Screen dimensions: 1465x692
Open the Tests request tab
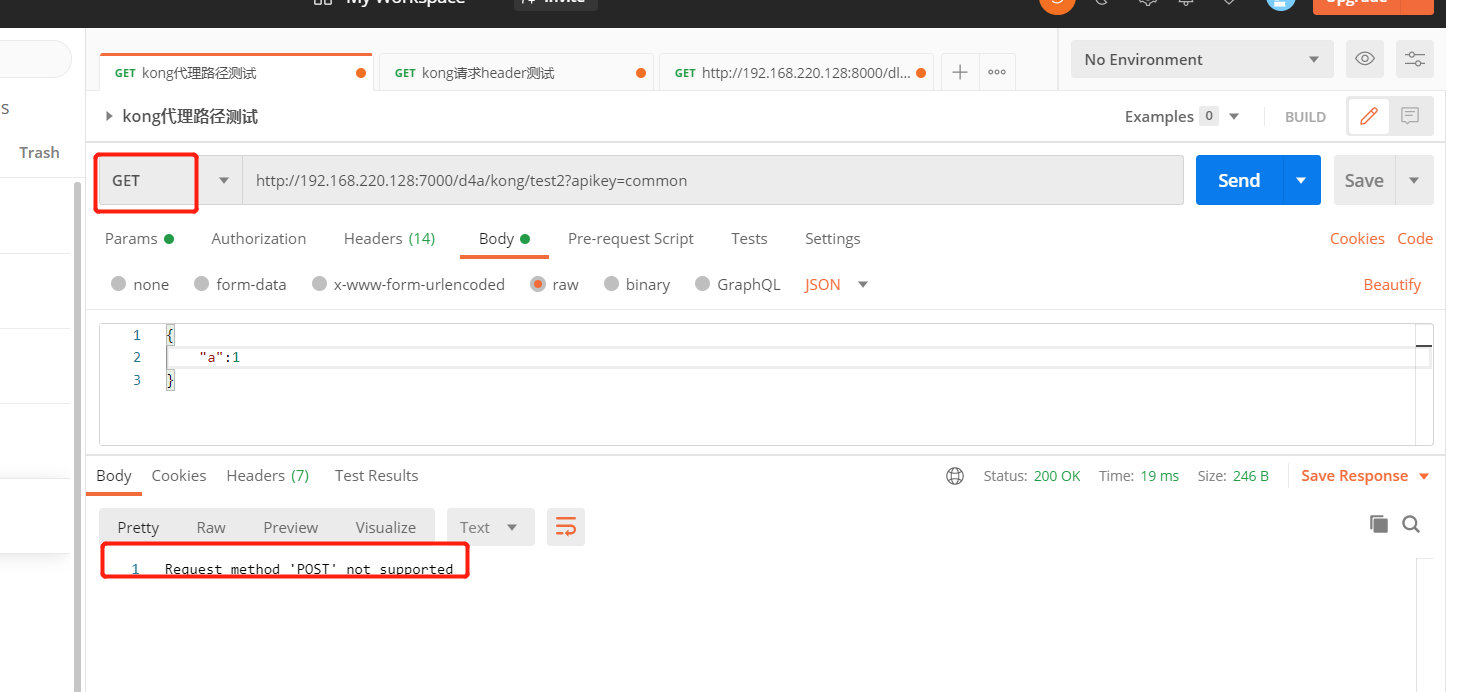point(749,238)
